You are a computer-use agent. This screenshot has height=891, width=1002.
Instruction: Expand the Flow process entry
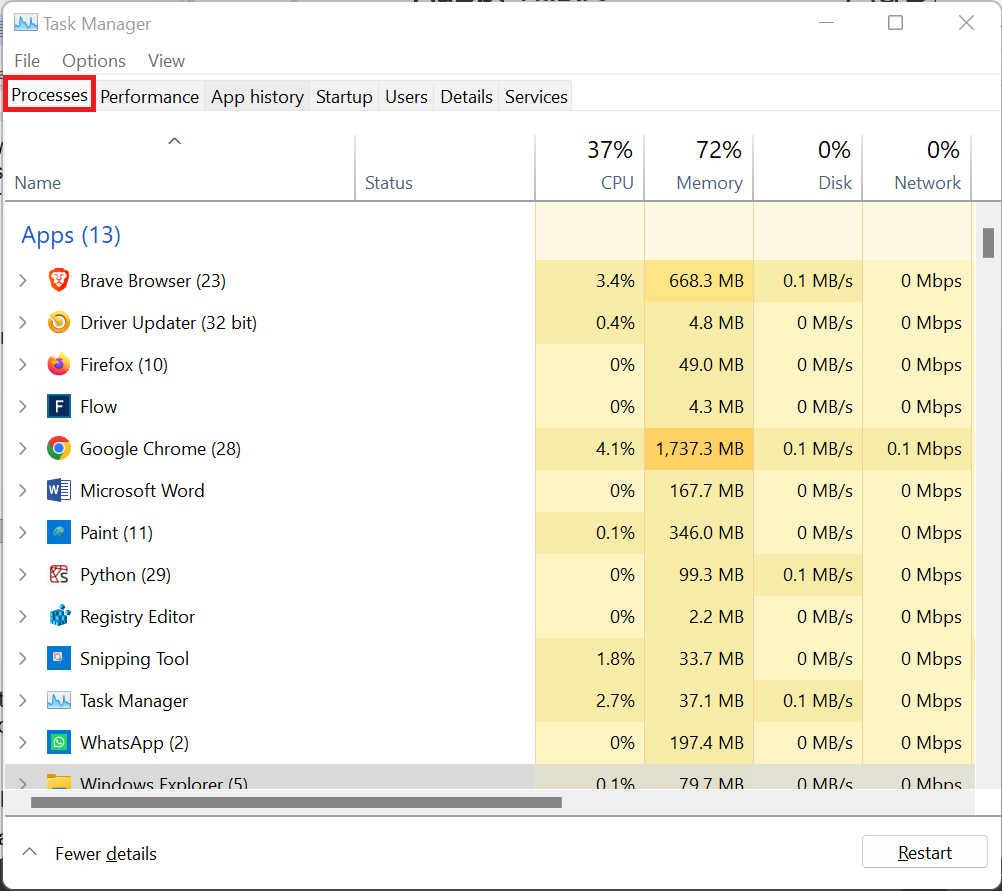point(23,407)
